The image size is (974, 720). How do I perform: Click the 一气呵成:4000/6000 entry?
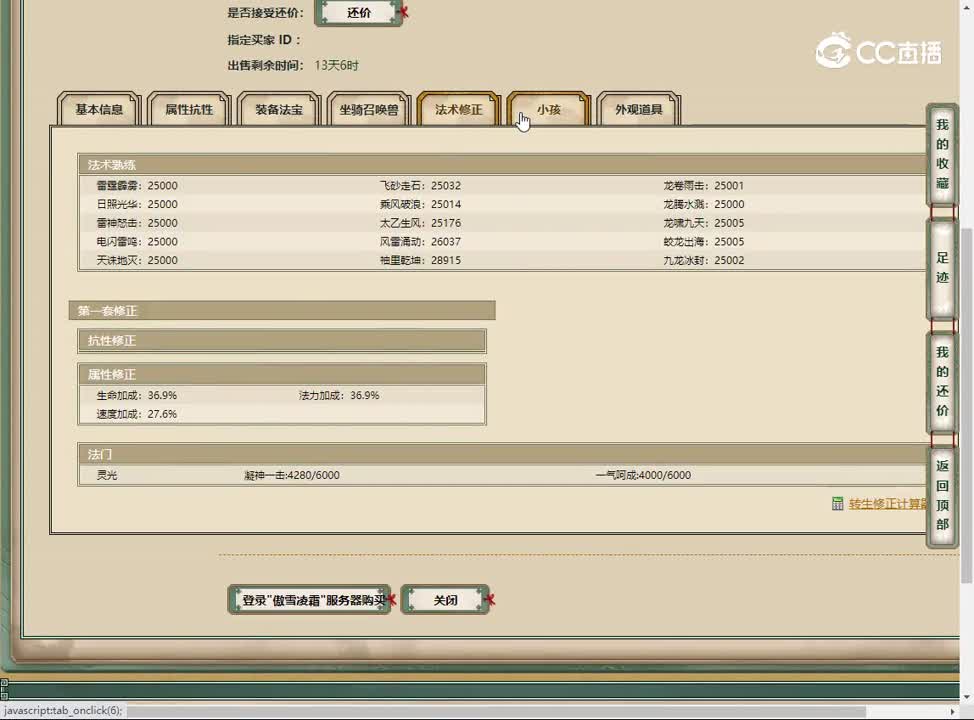tap(643, 475)
